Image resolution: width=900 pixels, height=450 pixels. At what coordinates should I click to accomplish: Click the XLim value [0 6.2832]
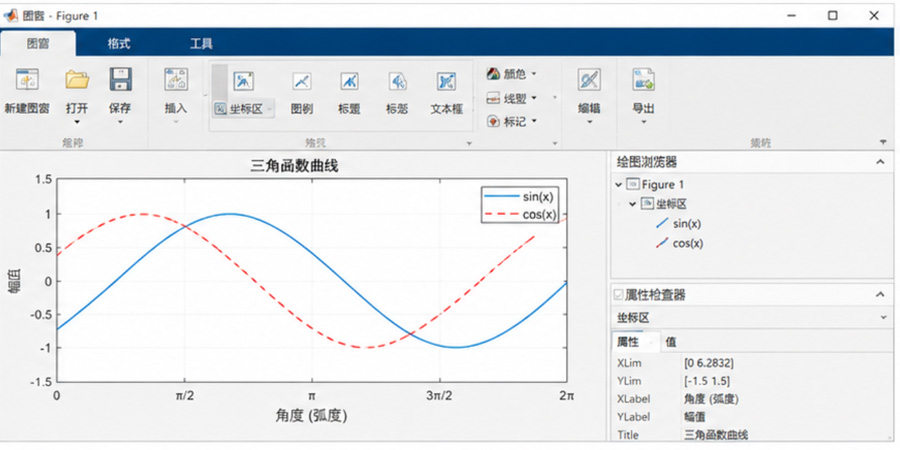pyautogui.click(x=709, y=363)
